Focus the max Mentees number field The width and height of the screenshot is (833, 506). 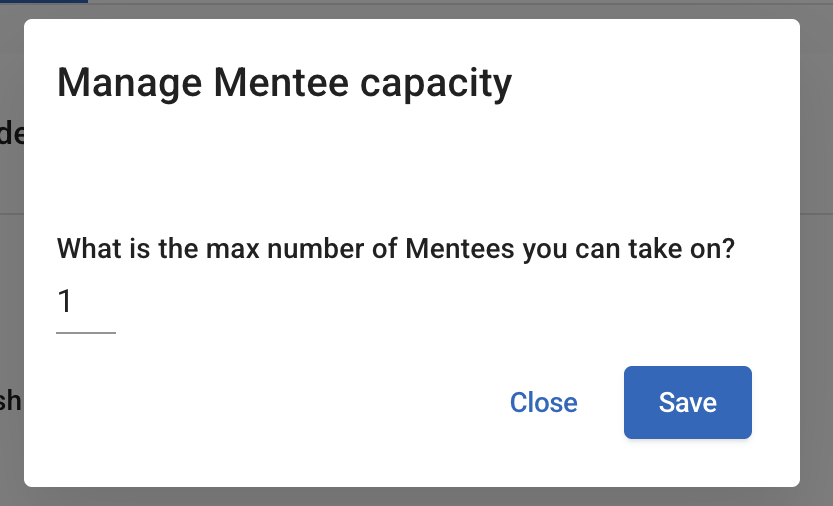[85, 303]
